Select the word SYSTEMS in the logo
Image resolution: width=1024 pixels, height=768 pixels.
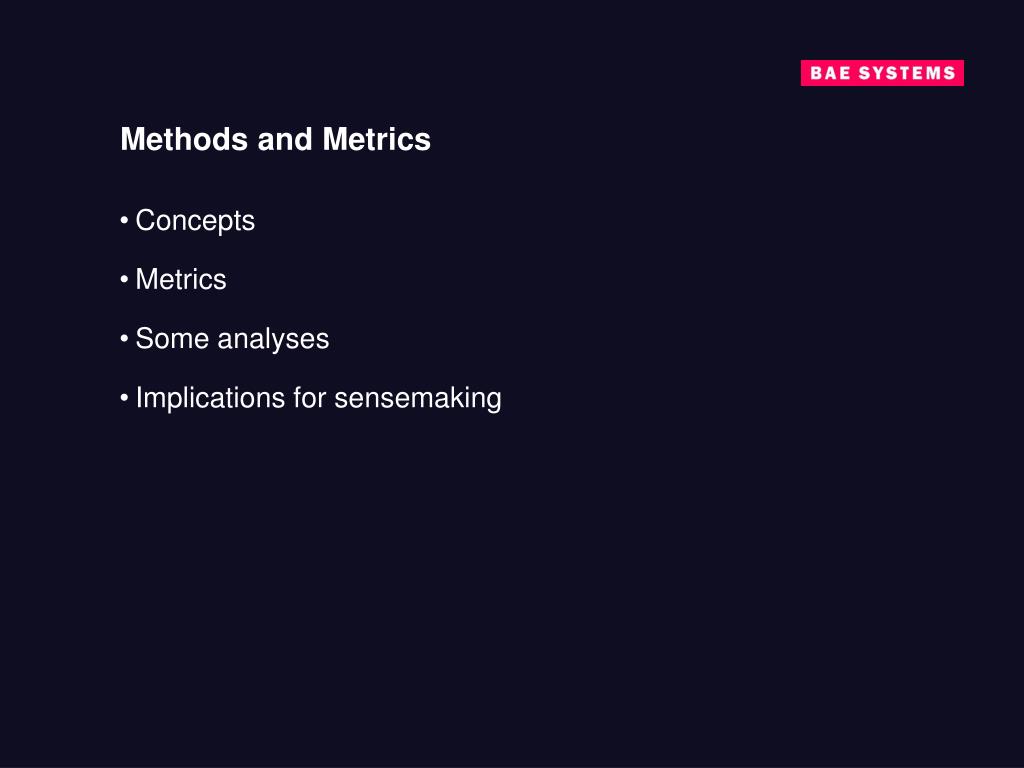pos(907,73)
